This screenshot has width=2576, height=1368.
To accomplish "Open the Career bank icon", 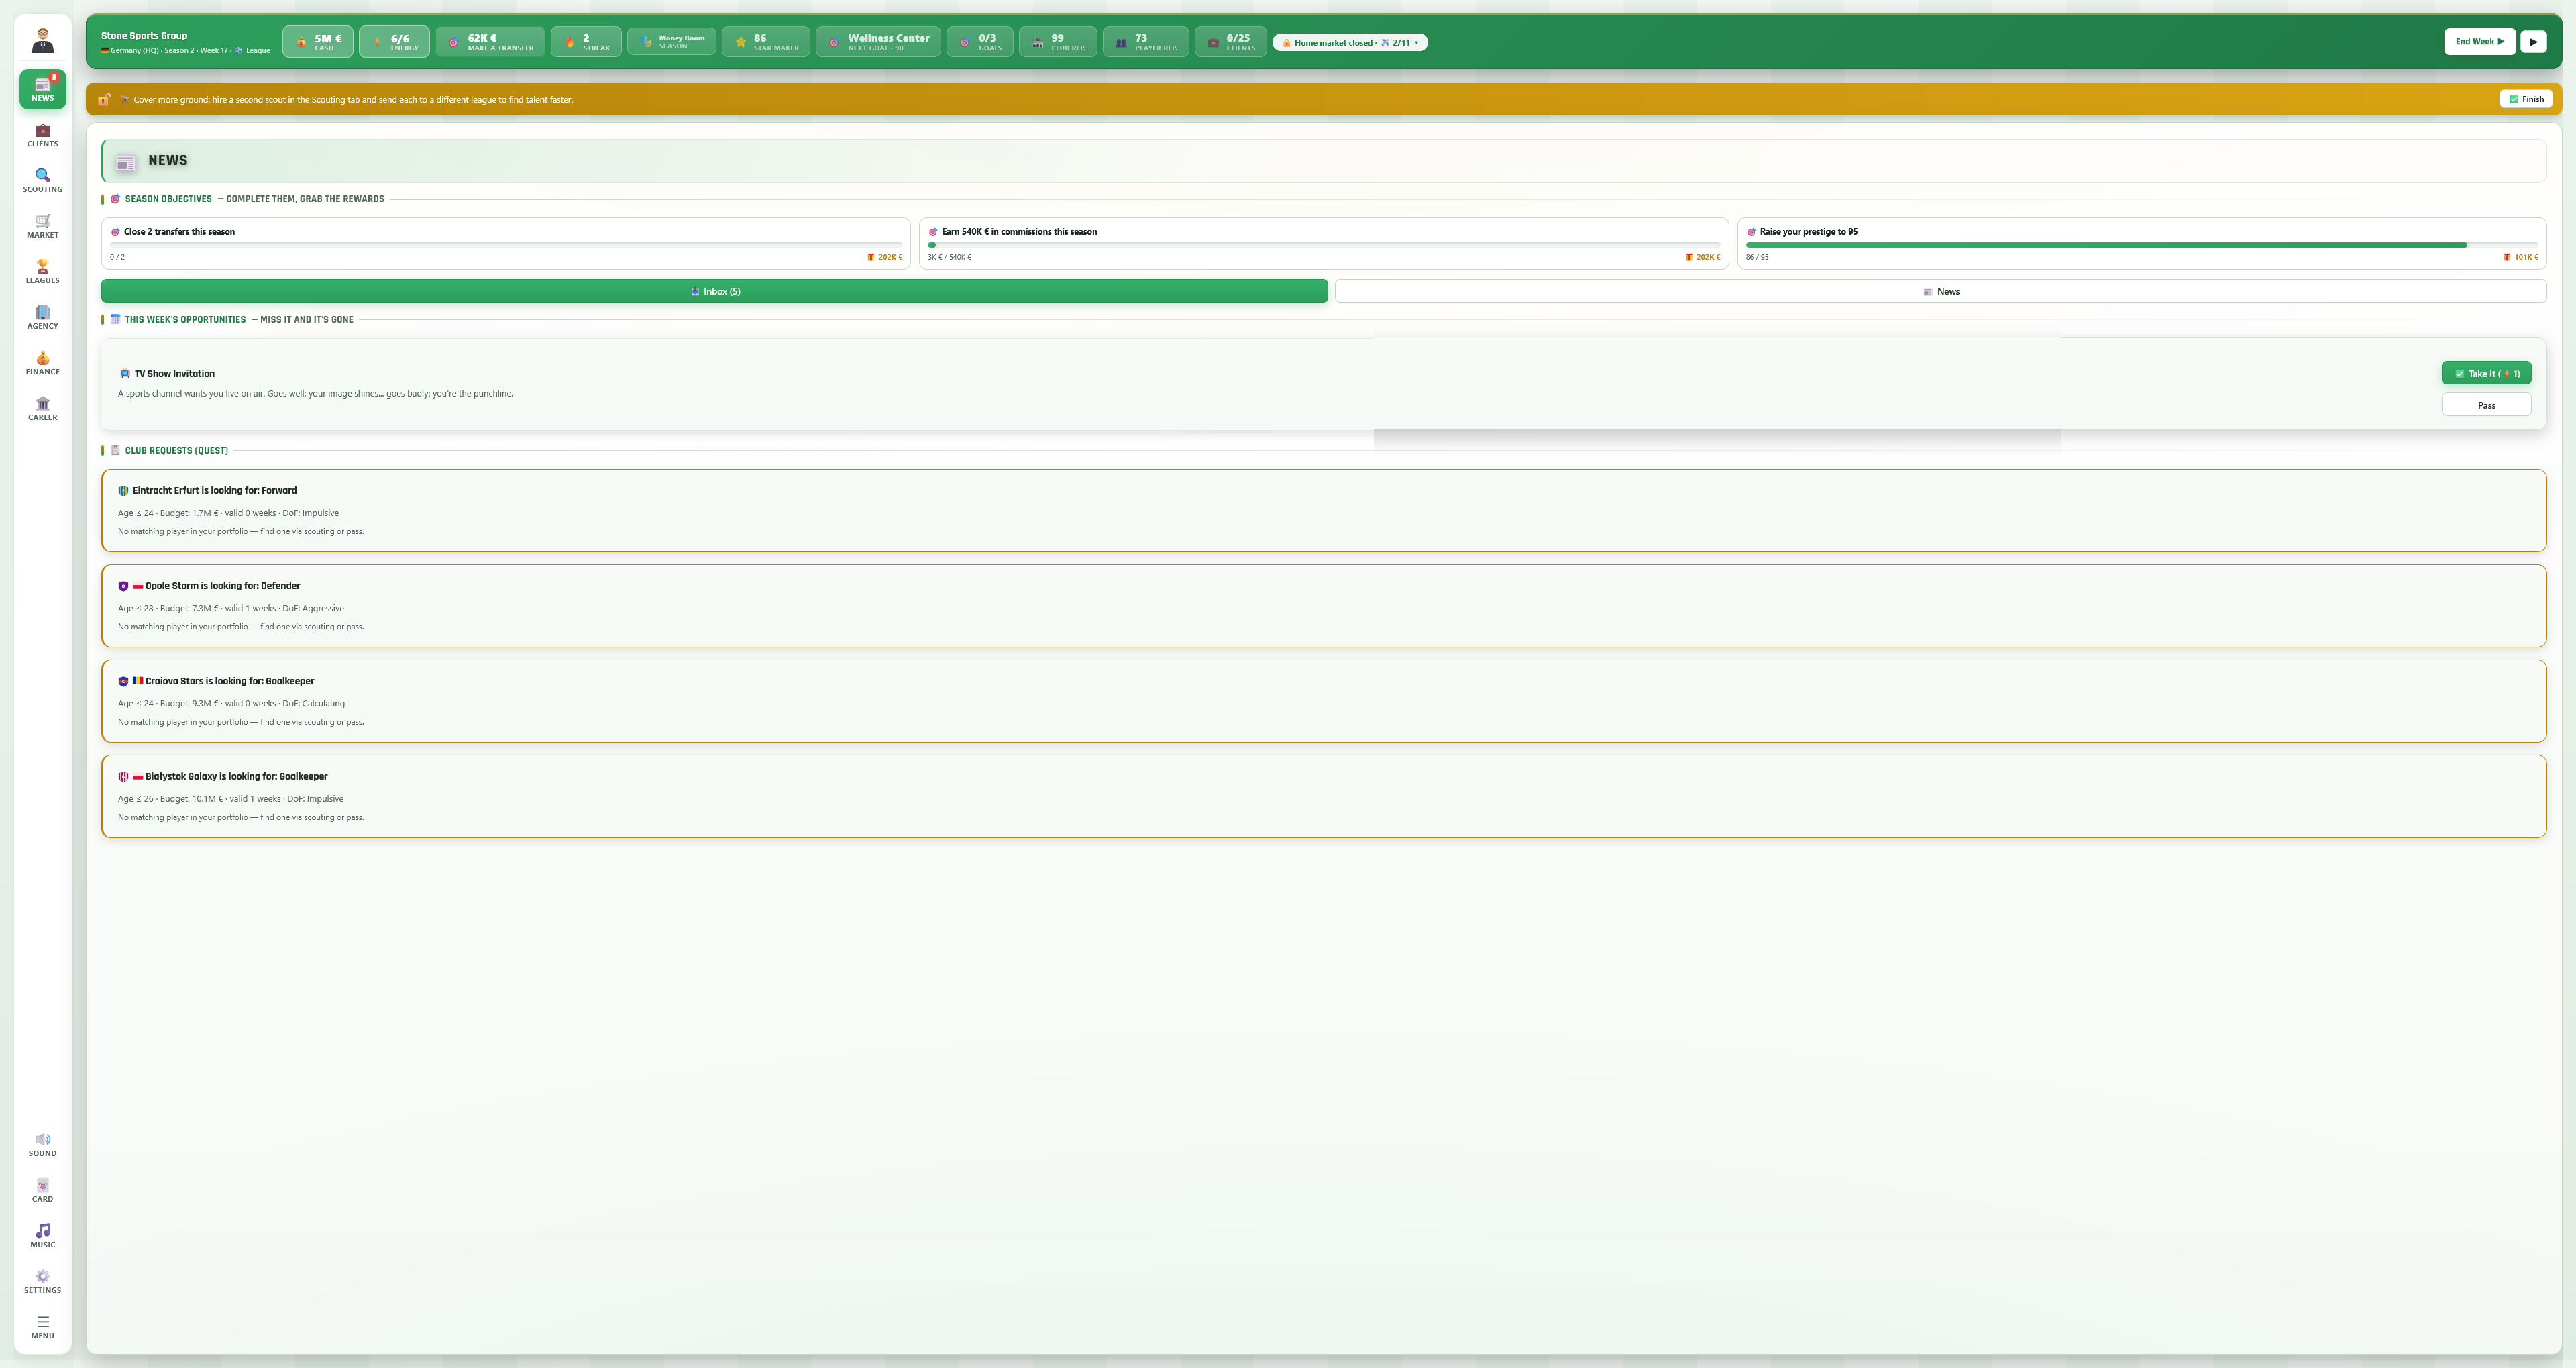I will click(42, 409).
